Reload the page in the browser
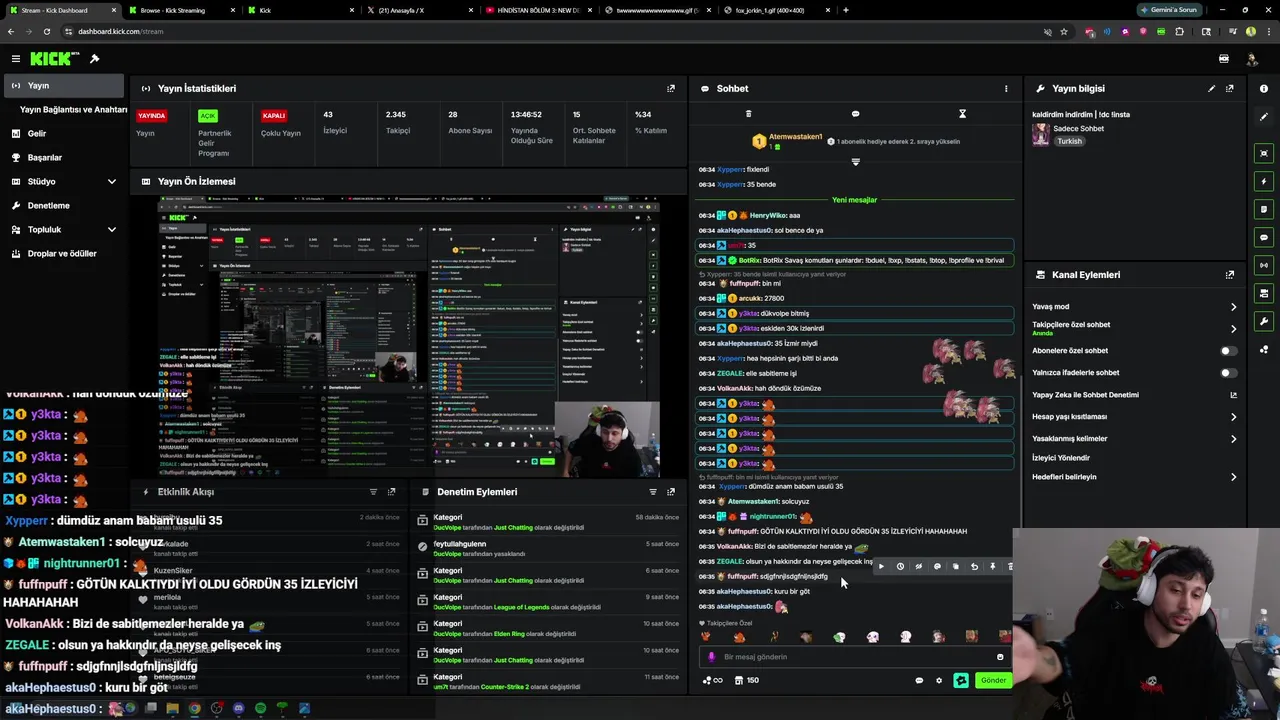Viewport: 1280px width, 720px height. pyautogui.click(x=46, y=31)
